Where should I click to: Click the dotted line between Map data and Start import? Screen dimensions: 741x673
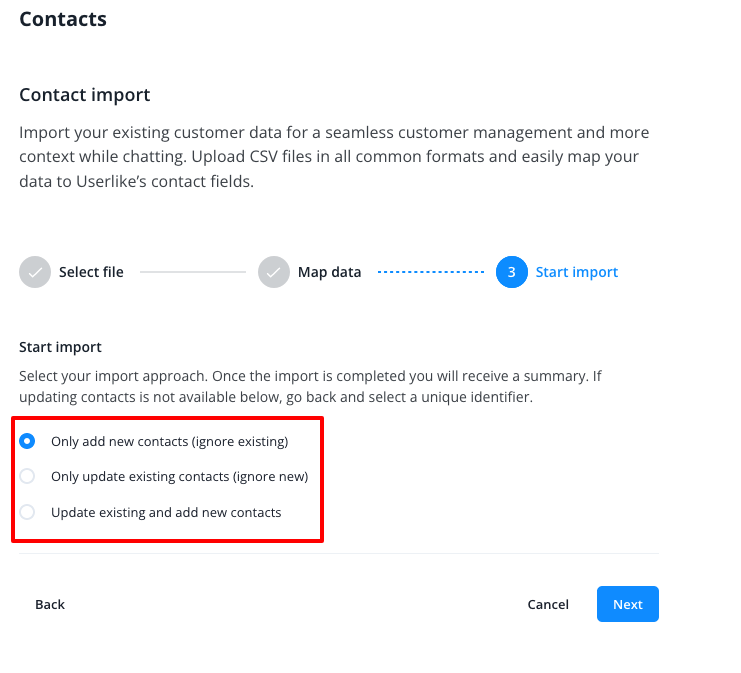[x=431, y=272]
